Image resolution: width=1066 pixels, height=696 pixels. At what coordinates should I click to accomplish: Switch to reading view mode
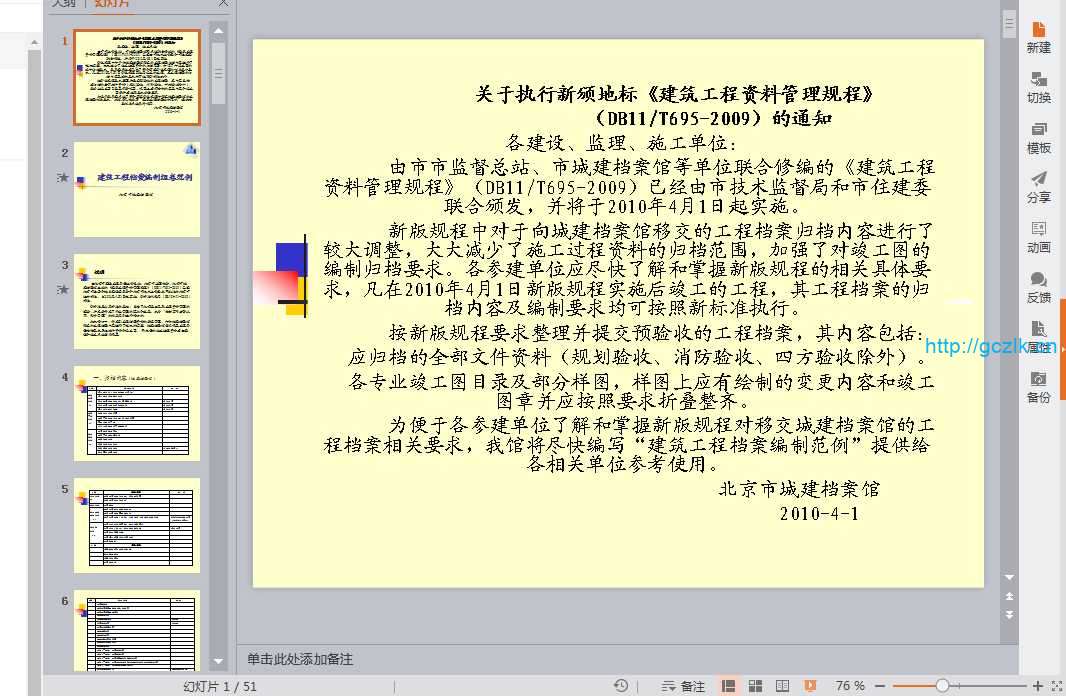783,686
